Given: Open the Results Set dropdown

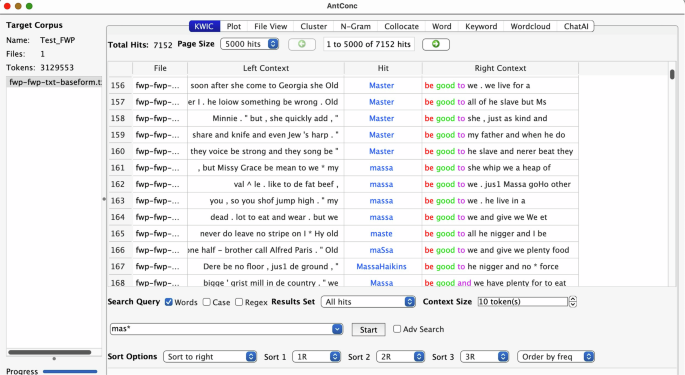Looking at the screenshot, I should (368, 302).
